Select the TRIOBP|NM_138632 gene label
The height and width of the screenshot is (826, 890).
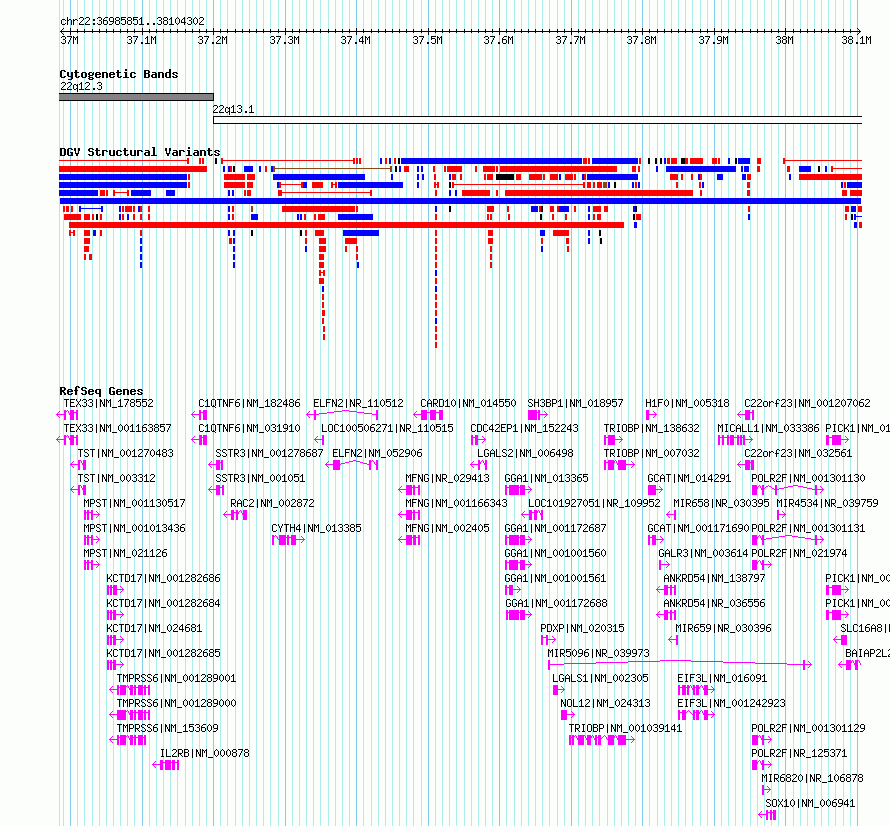pos(651,428)
